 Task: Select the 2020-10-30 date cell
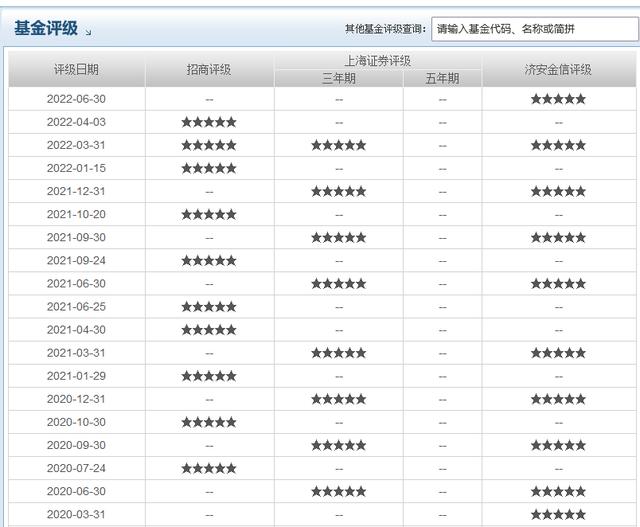tap(76, 422)
